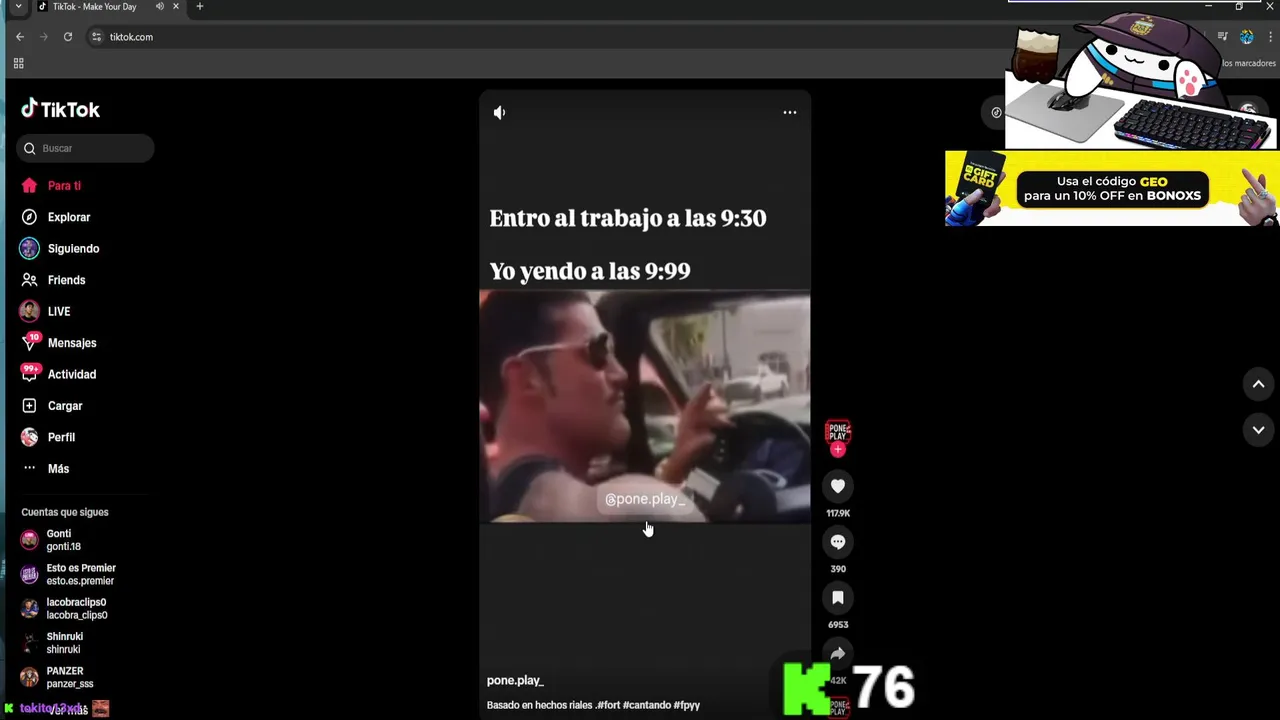Click the home icon beside Para ti
This screenshot has width=1280, height=720.
tap(29, 185)
